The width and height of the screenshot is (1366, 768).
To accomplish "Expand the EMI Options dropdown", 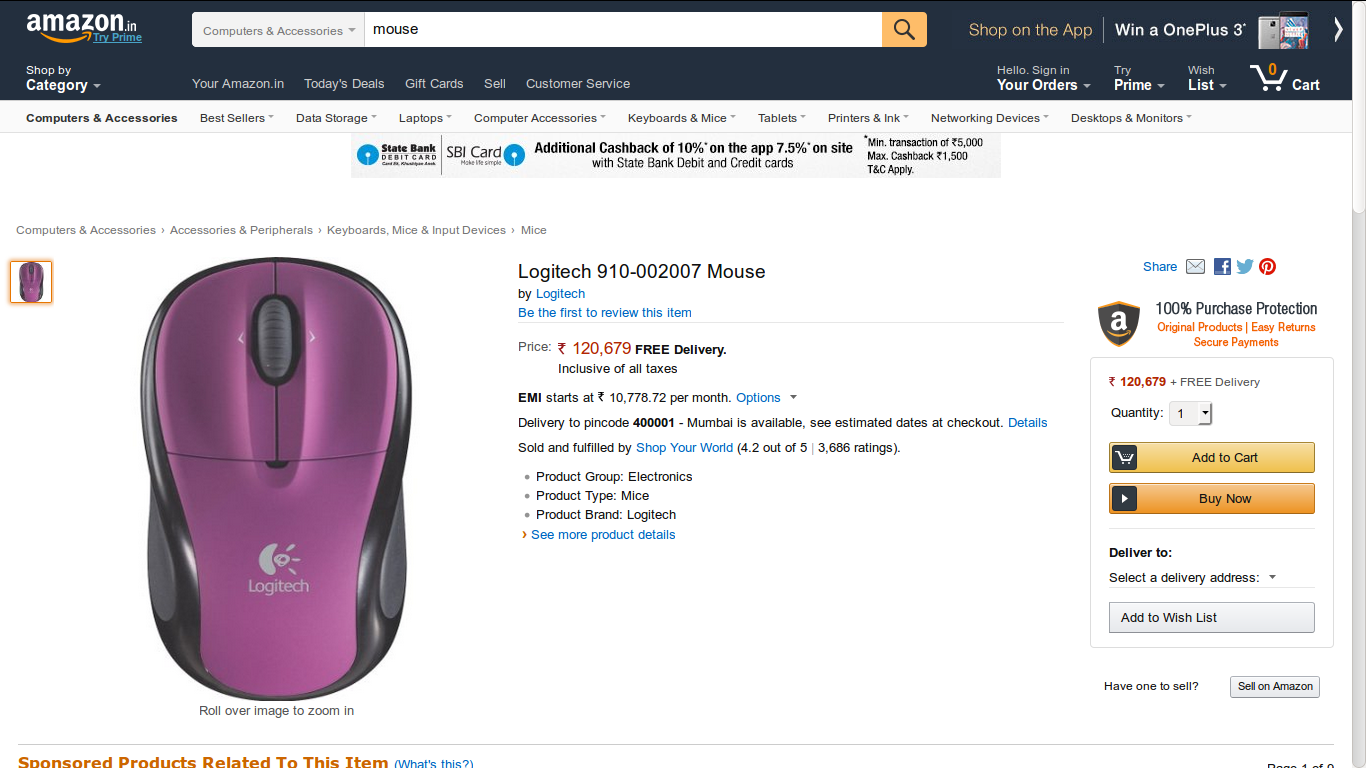I will [x=766, y=398].
